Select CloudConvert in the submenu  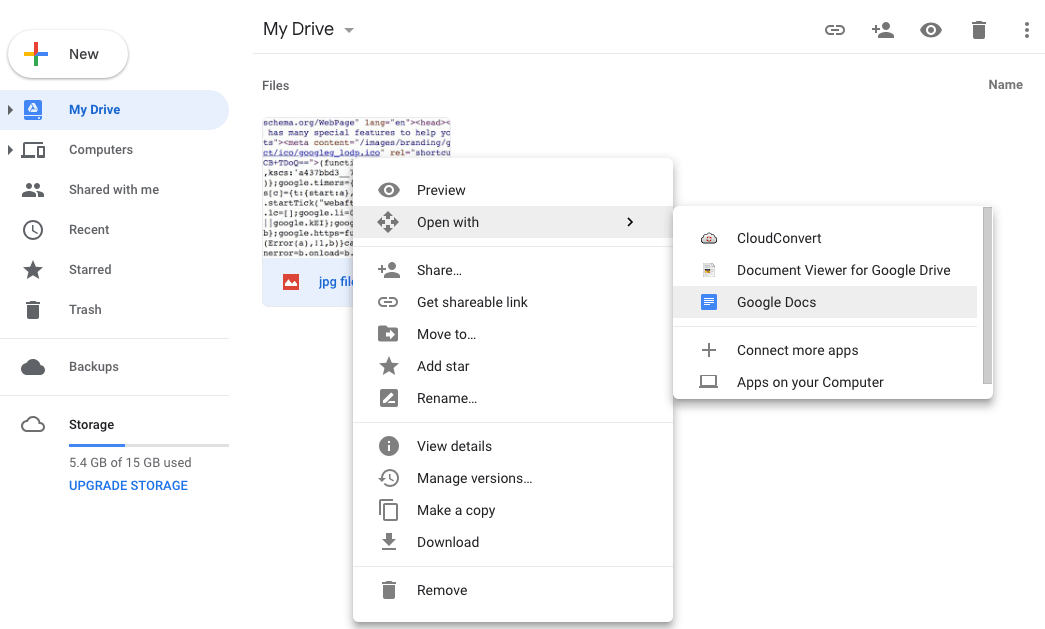(825, 238)
